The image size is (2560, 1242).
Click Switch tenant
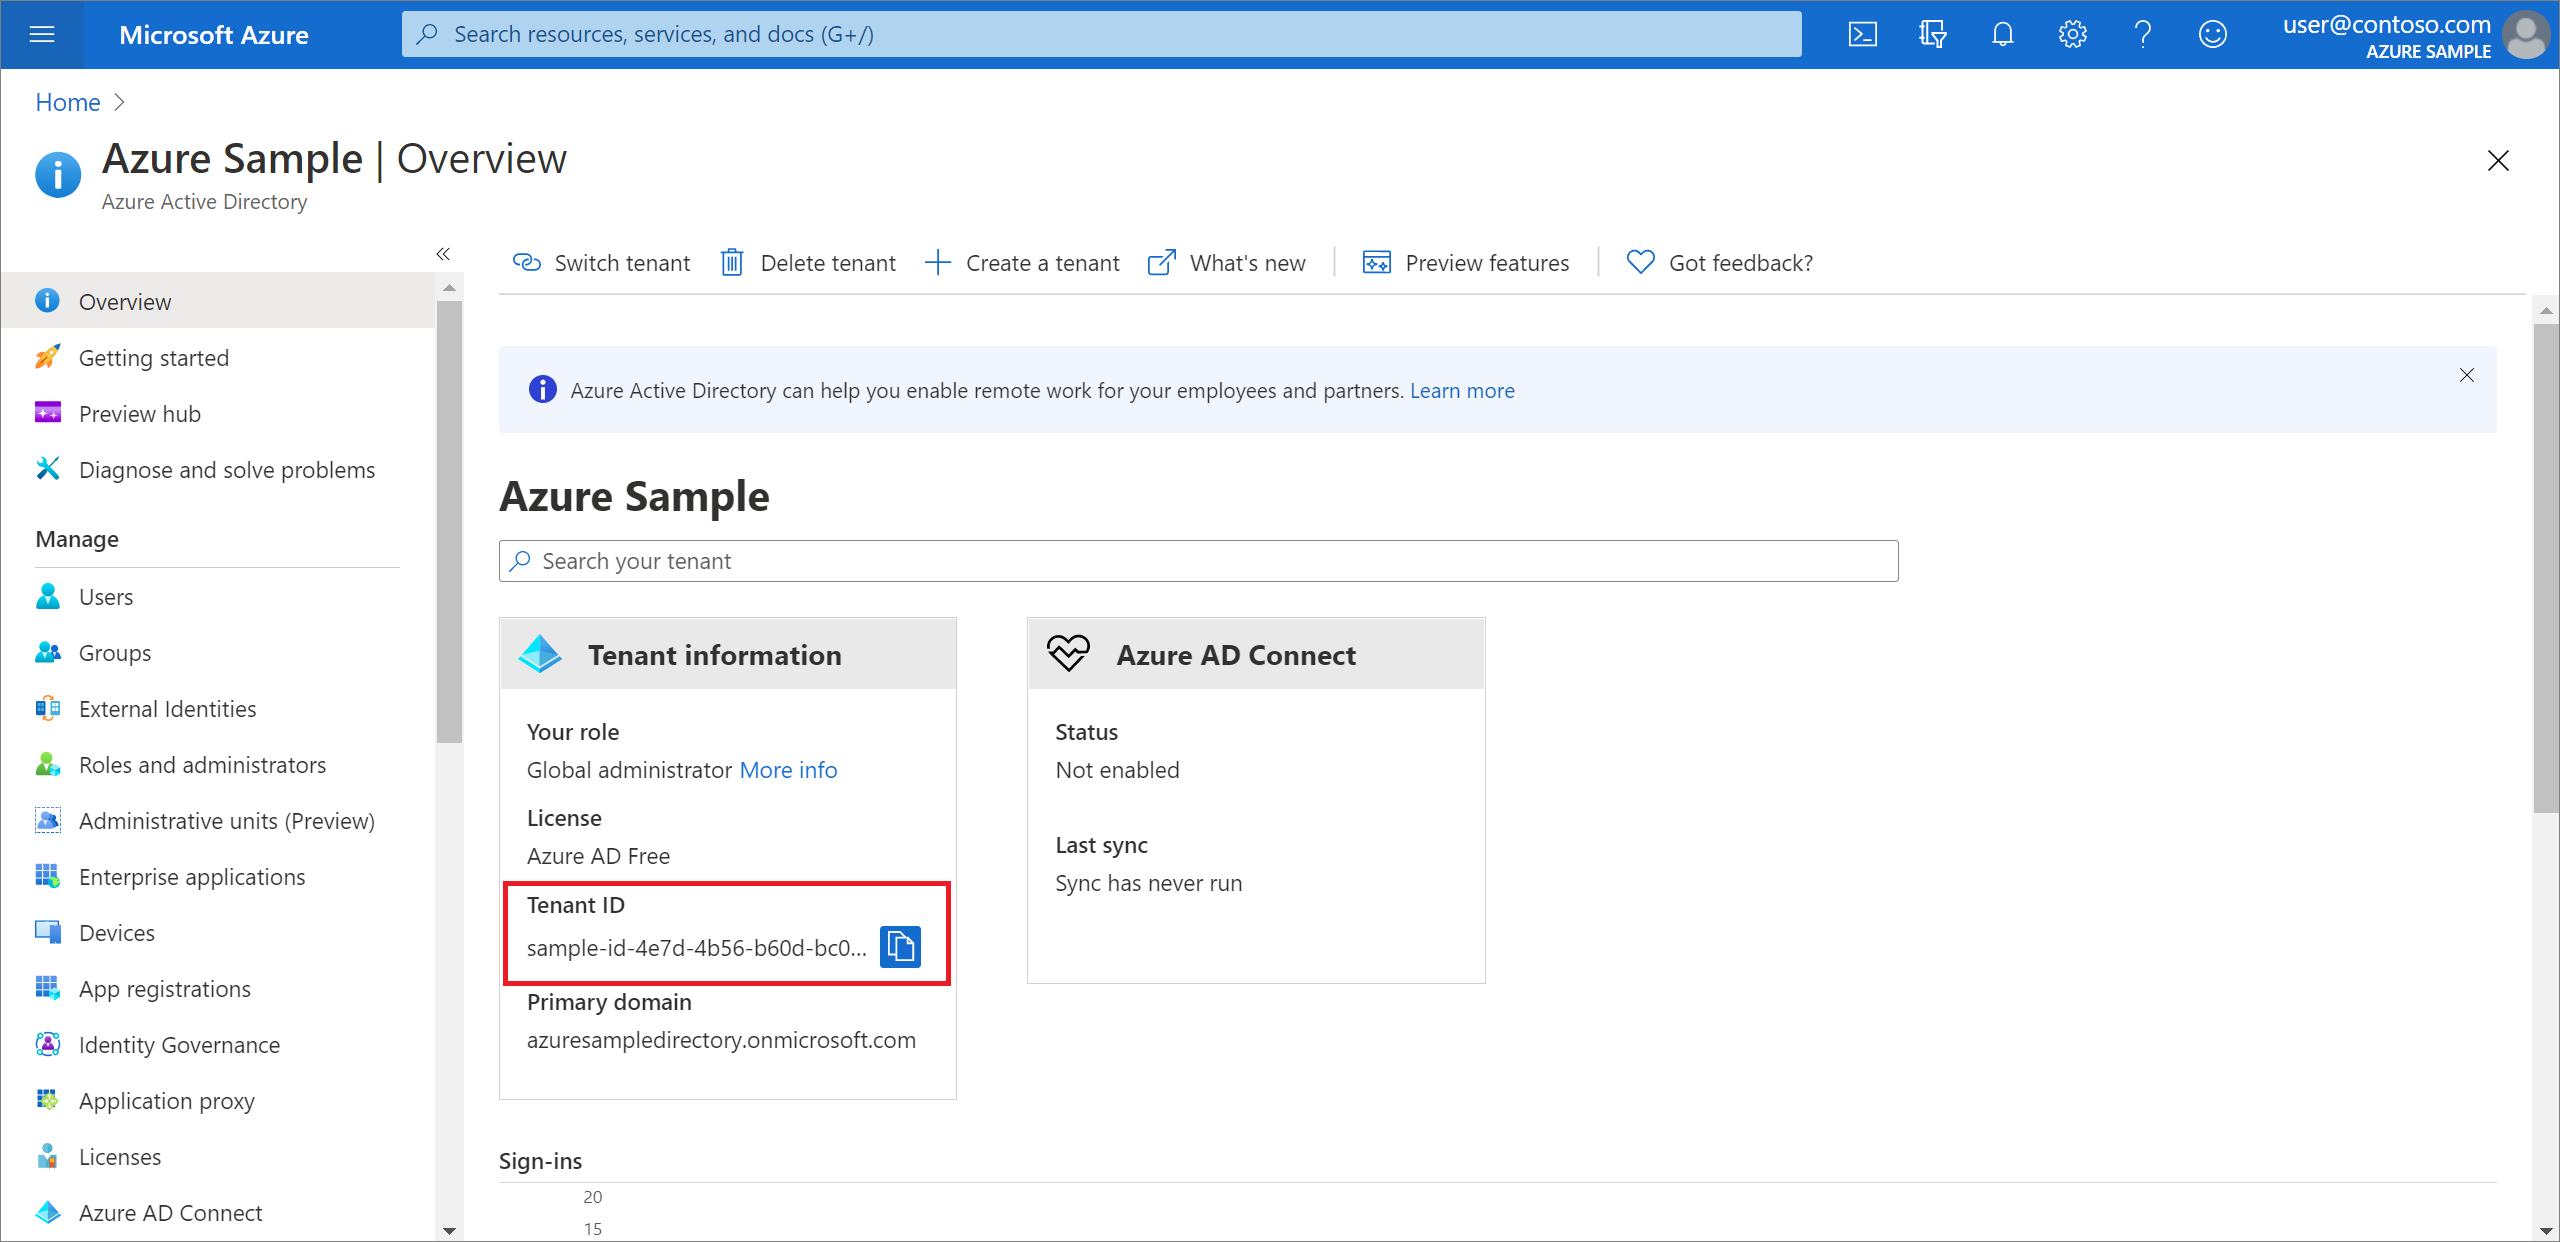pyautogui.click(x=601, y=263)
